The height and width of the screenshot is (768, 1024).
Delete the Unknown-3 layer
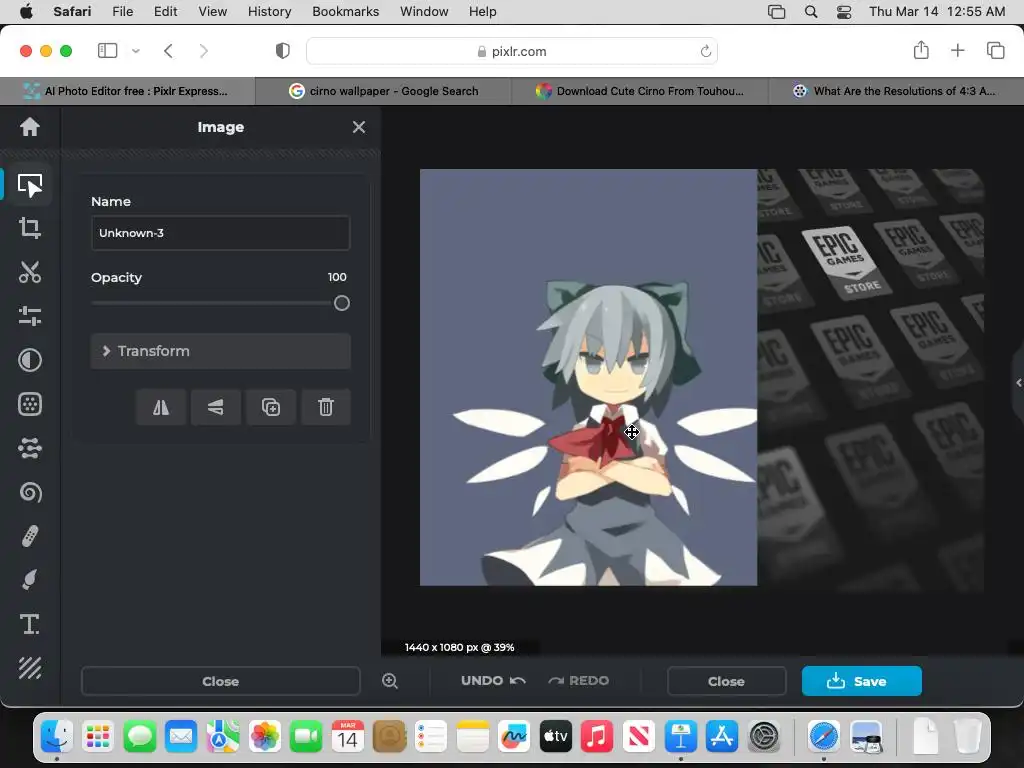coord(326,408)
